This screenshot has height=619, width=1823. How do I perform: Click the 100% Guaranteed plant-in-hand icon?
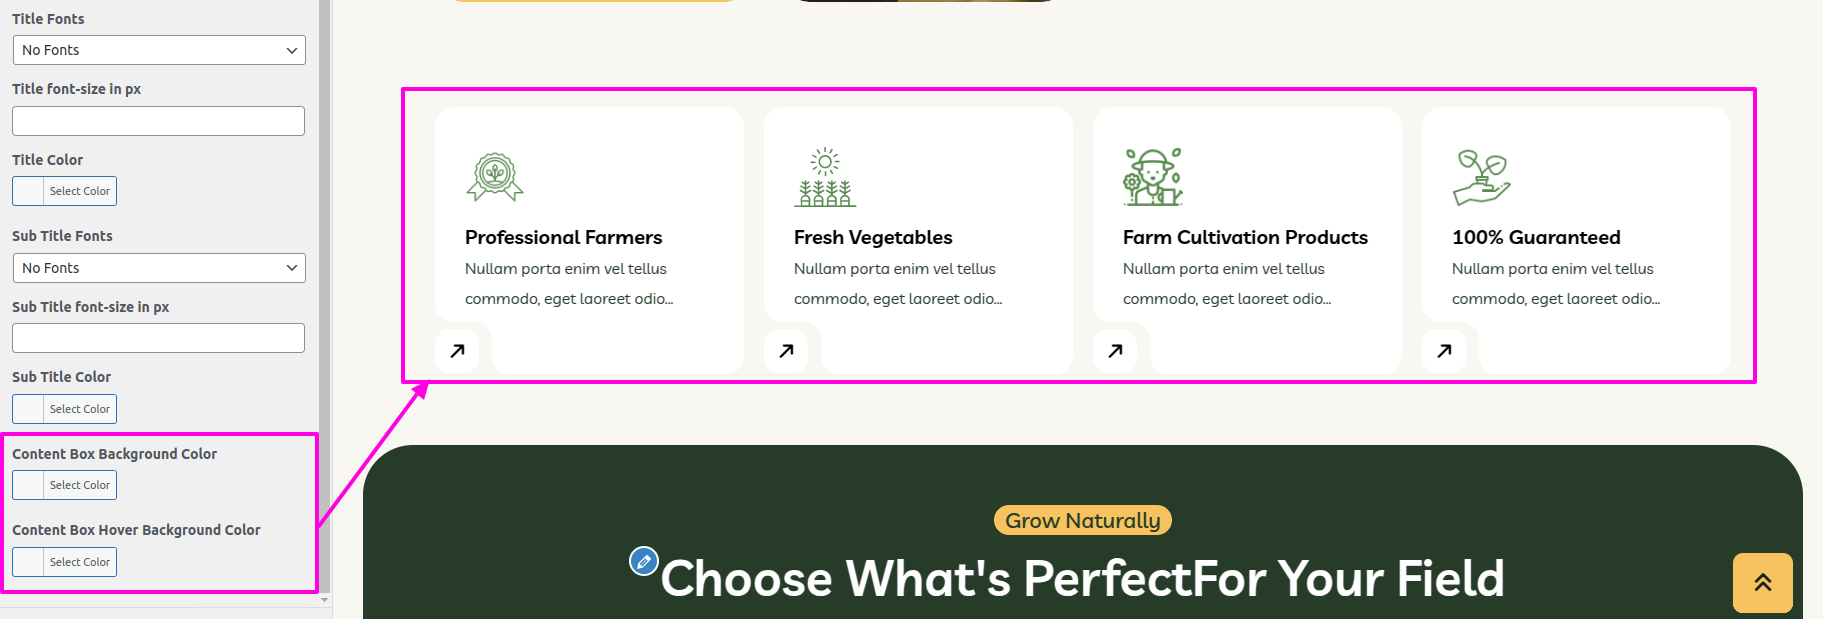(1482, 177)
